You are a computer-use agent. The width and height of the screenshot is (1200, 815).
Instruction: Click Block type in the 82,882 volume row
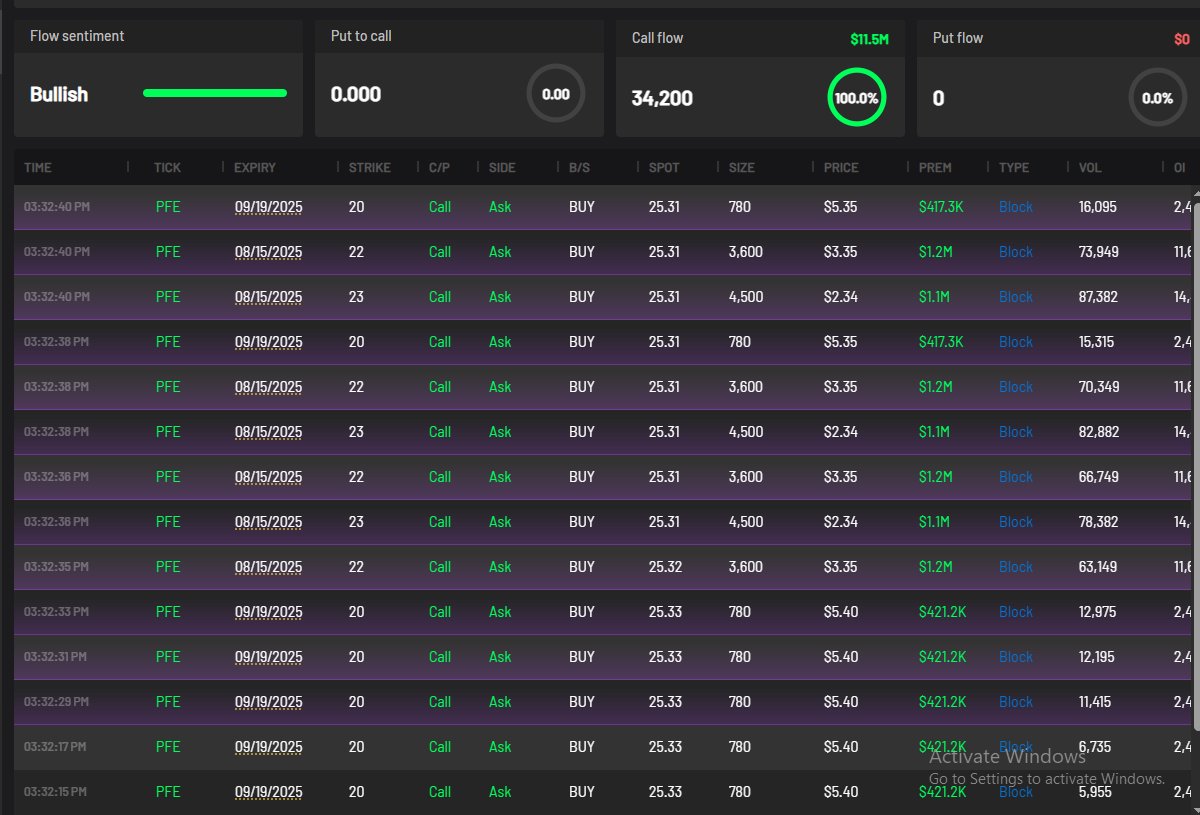(x=1016, y=432)
